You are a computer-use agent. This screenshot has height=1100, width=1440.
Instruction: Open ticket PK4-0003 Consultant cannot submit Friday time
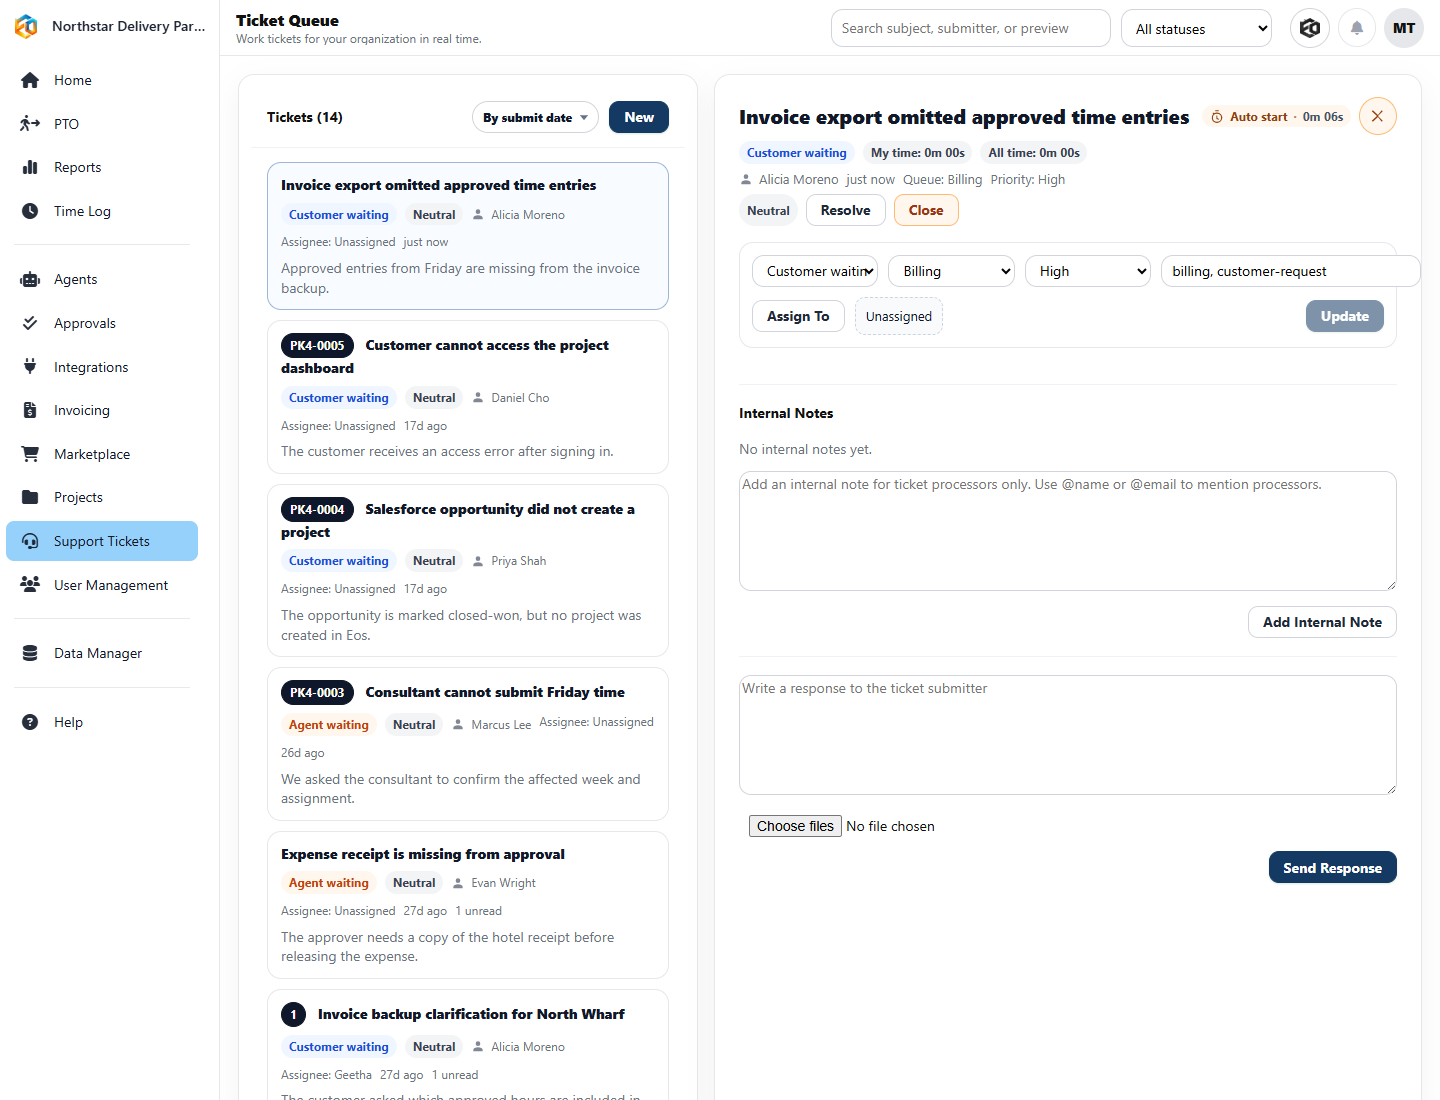tap(468, 744)
